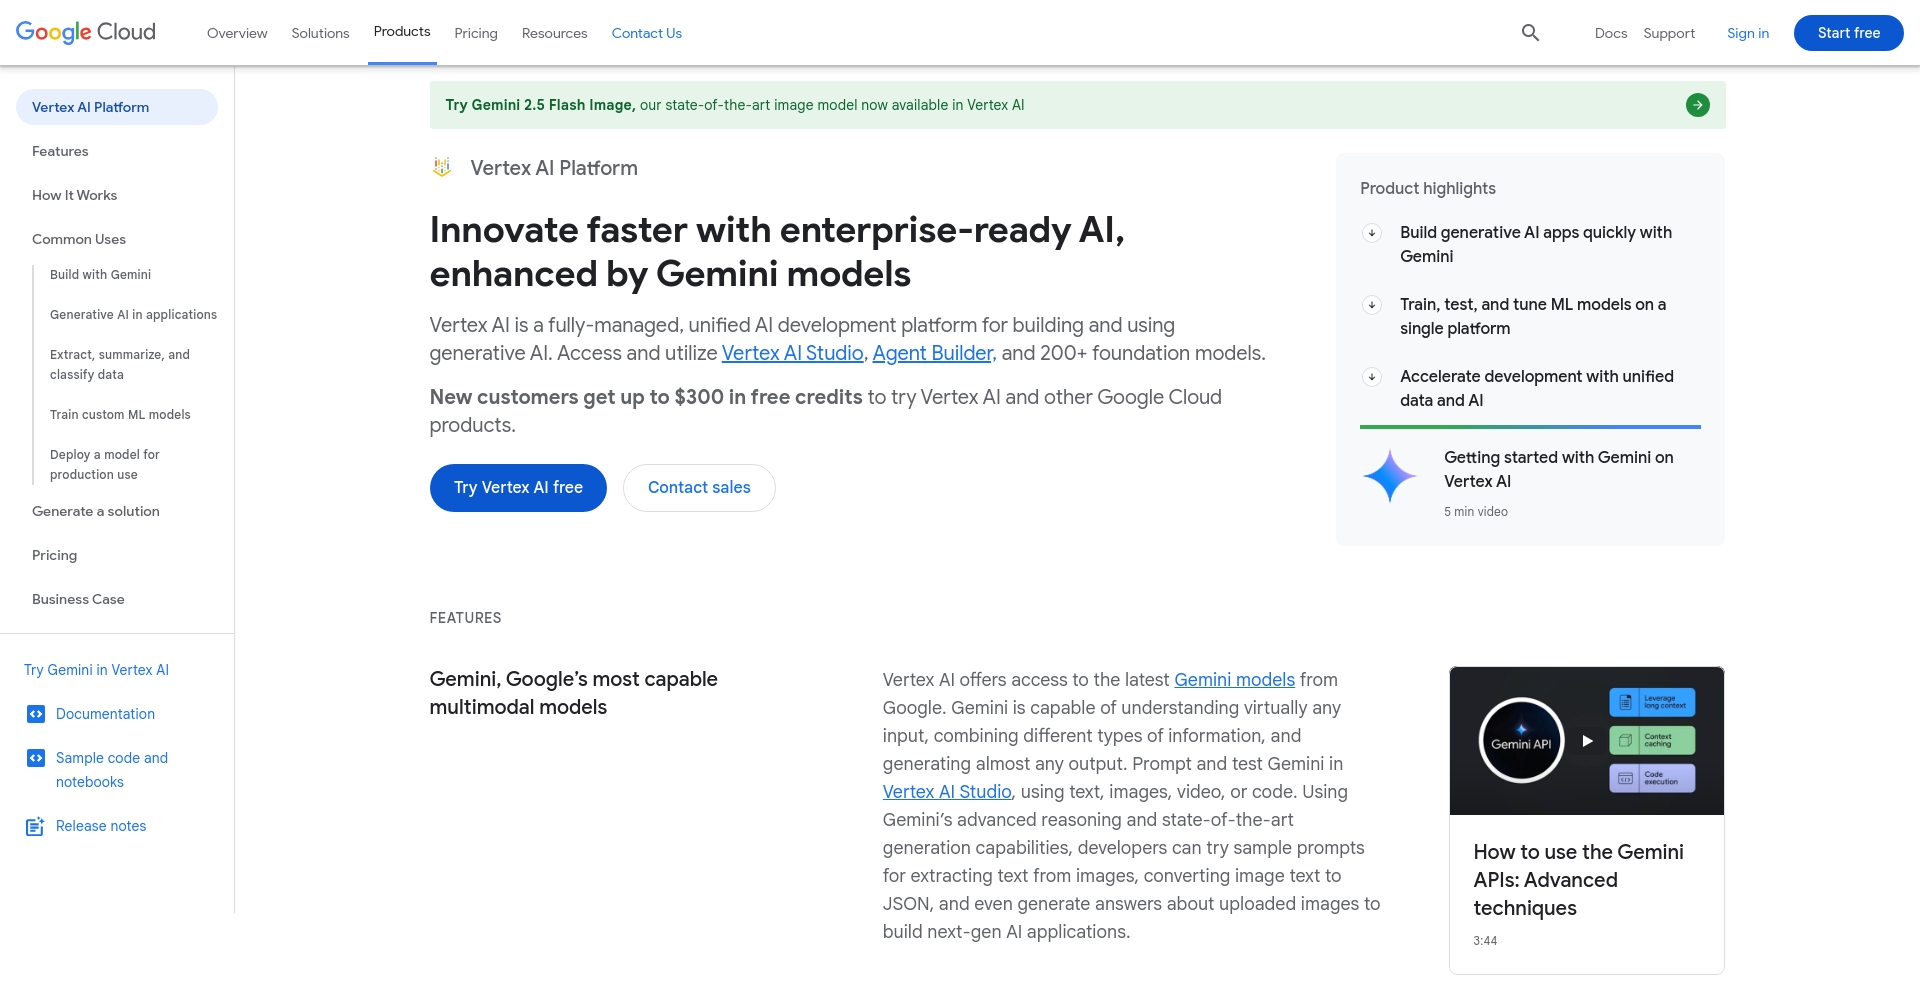Click the Sample code and notebooks icon
This screenshot has height=1000, width=1920.
click(x=36, y=757)
